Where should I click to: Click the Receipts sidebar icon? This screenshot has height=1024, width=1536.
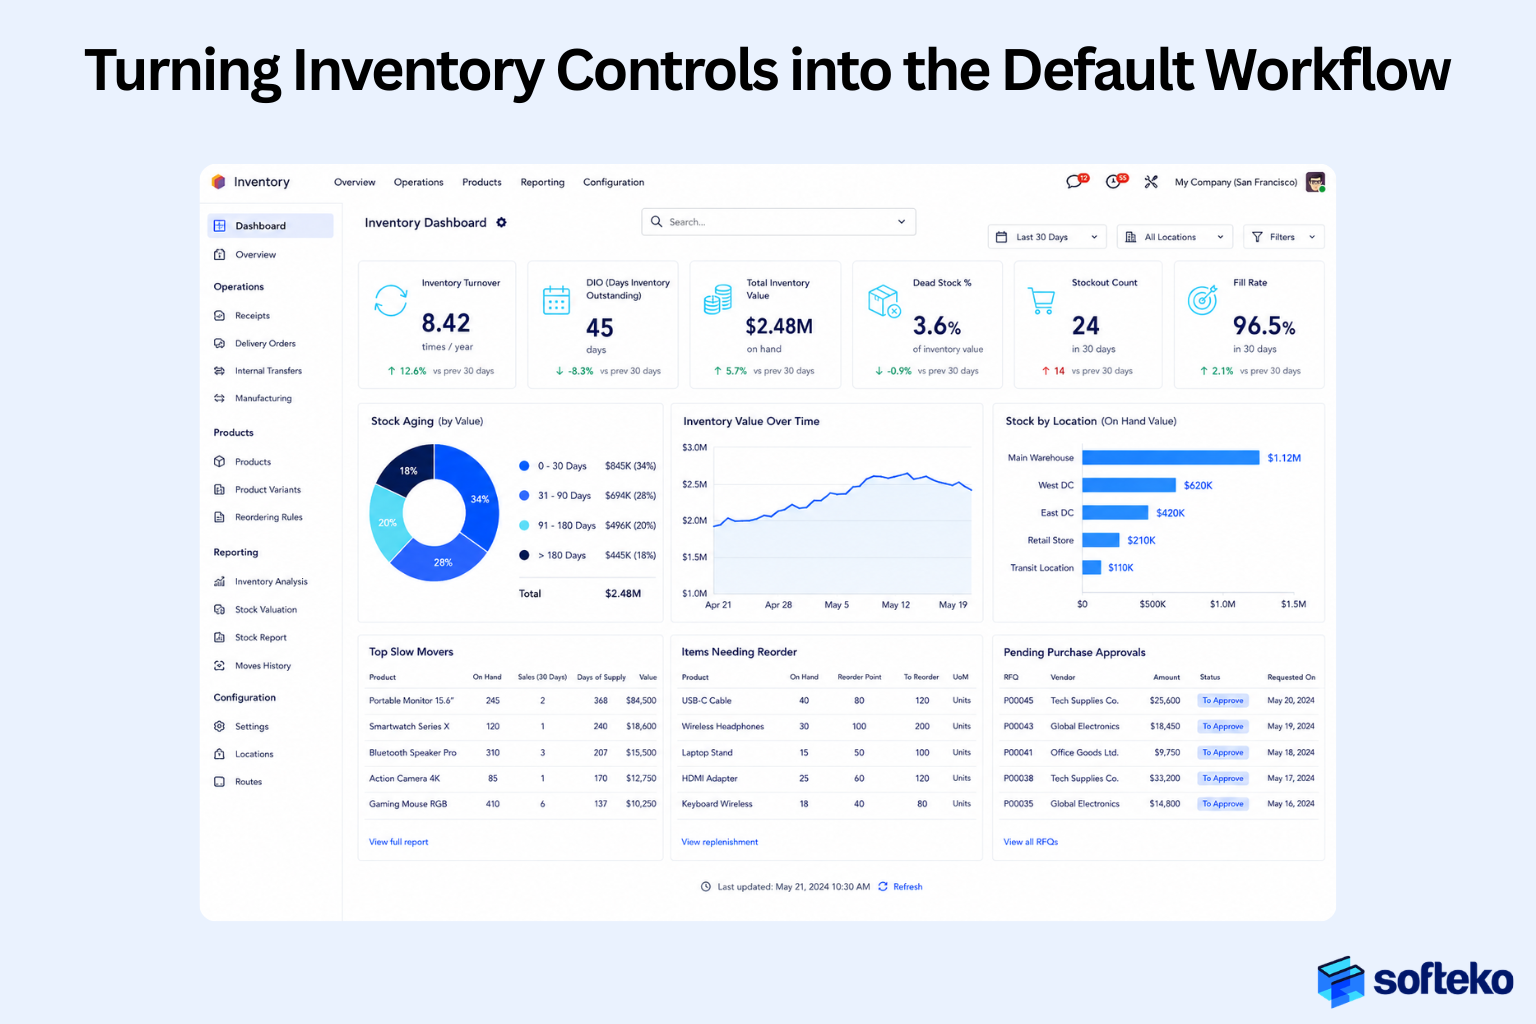coord(220,316)
